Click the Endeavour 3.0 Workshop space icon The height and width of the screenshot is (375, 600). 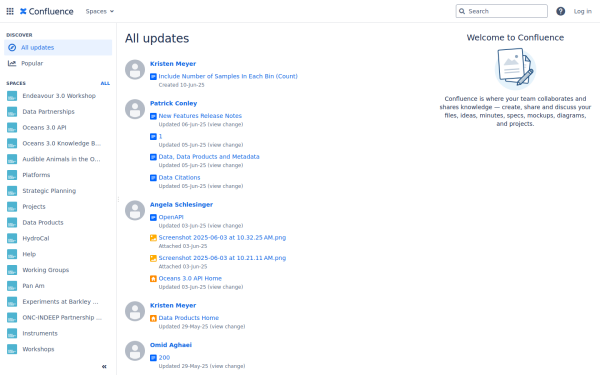[x=12, y=96]
